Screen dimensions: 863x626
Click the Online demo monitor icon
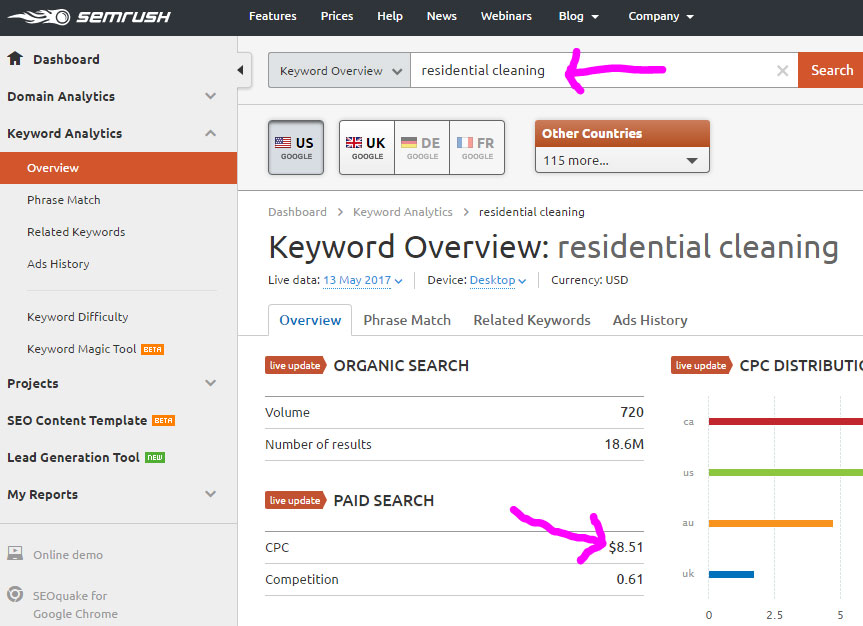click(x=15, y=553)
